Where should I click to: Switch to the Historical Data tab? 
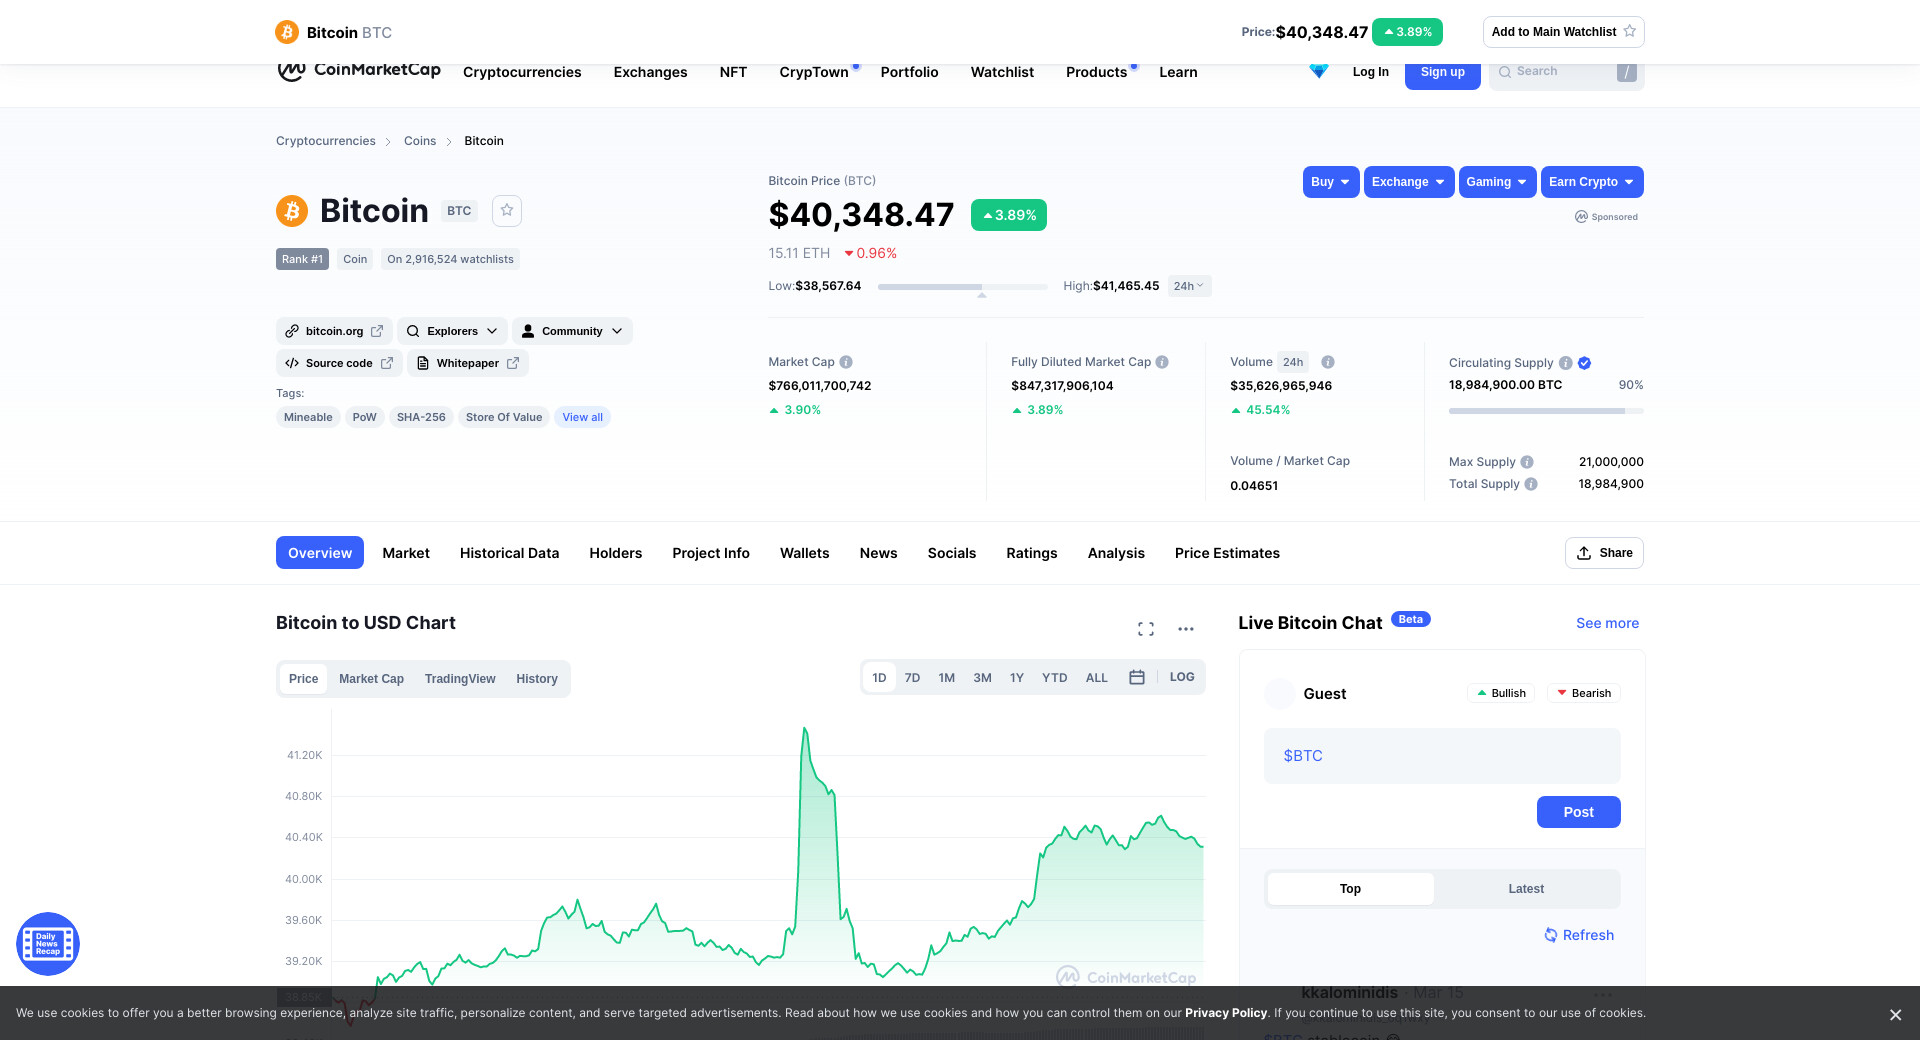click(x=509, y=553)
